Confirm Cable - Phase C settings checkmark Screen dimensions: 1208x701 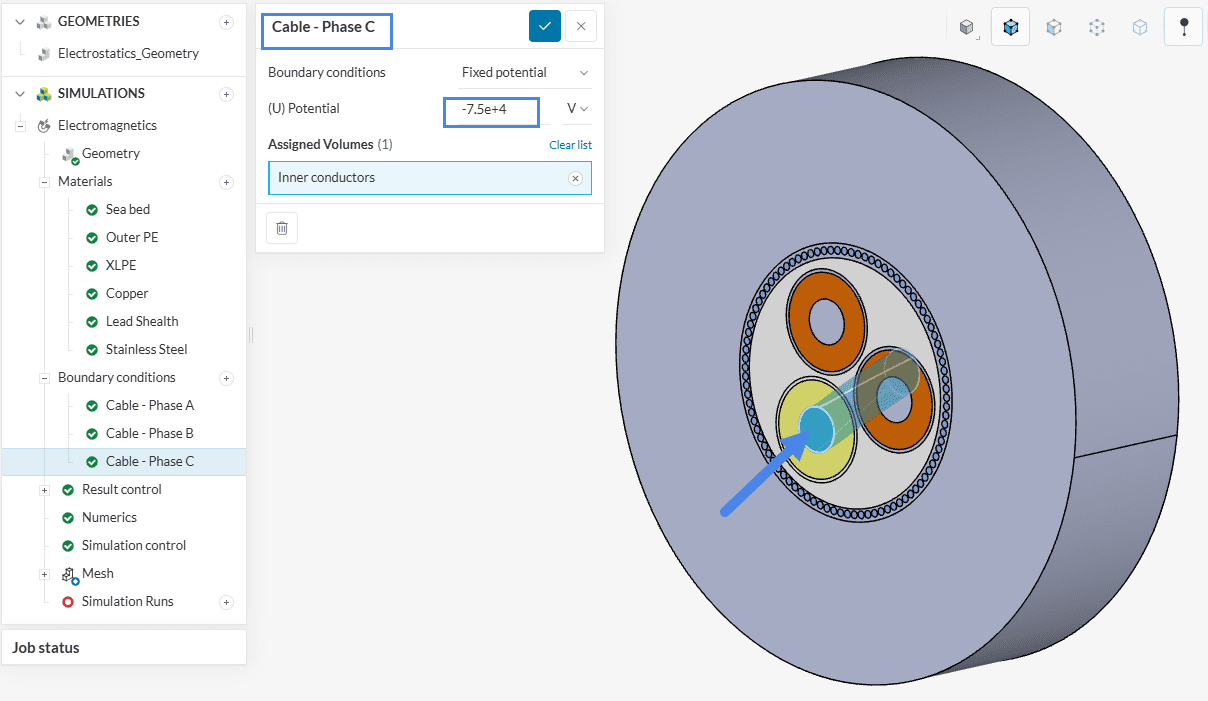click(545, 26)
